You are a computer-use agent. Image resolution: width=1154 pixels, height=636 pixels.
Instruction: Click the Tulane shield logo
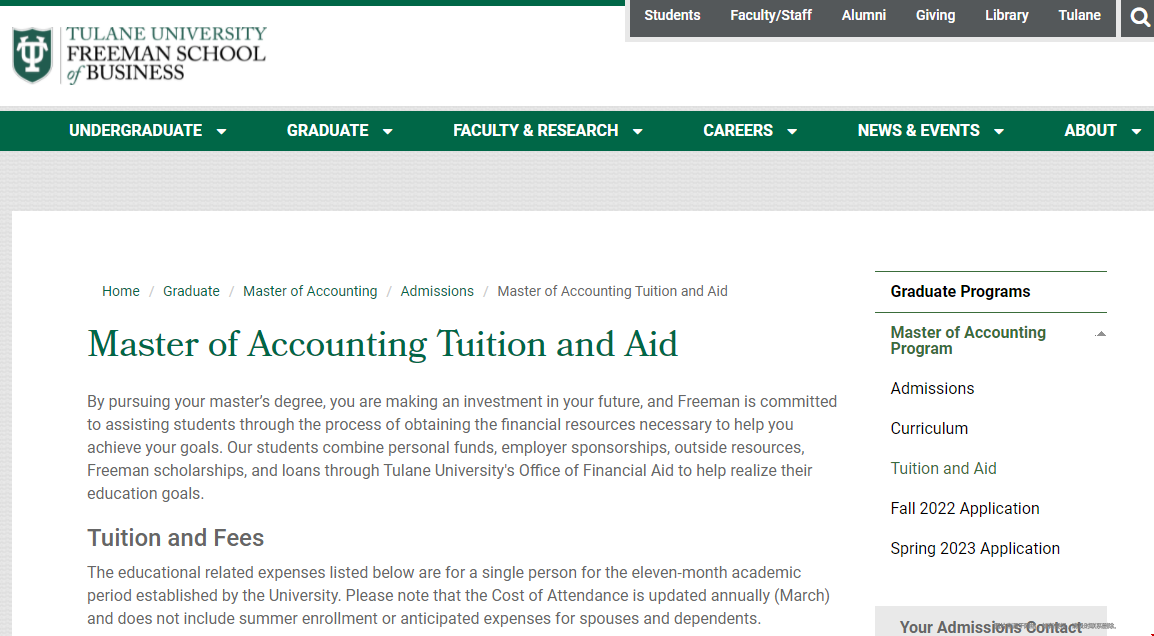[32, 55]
